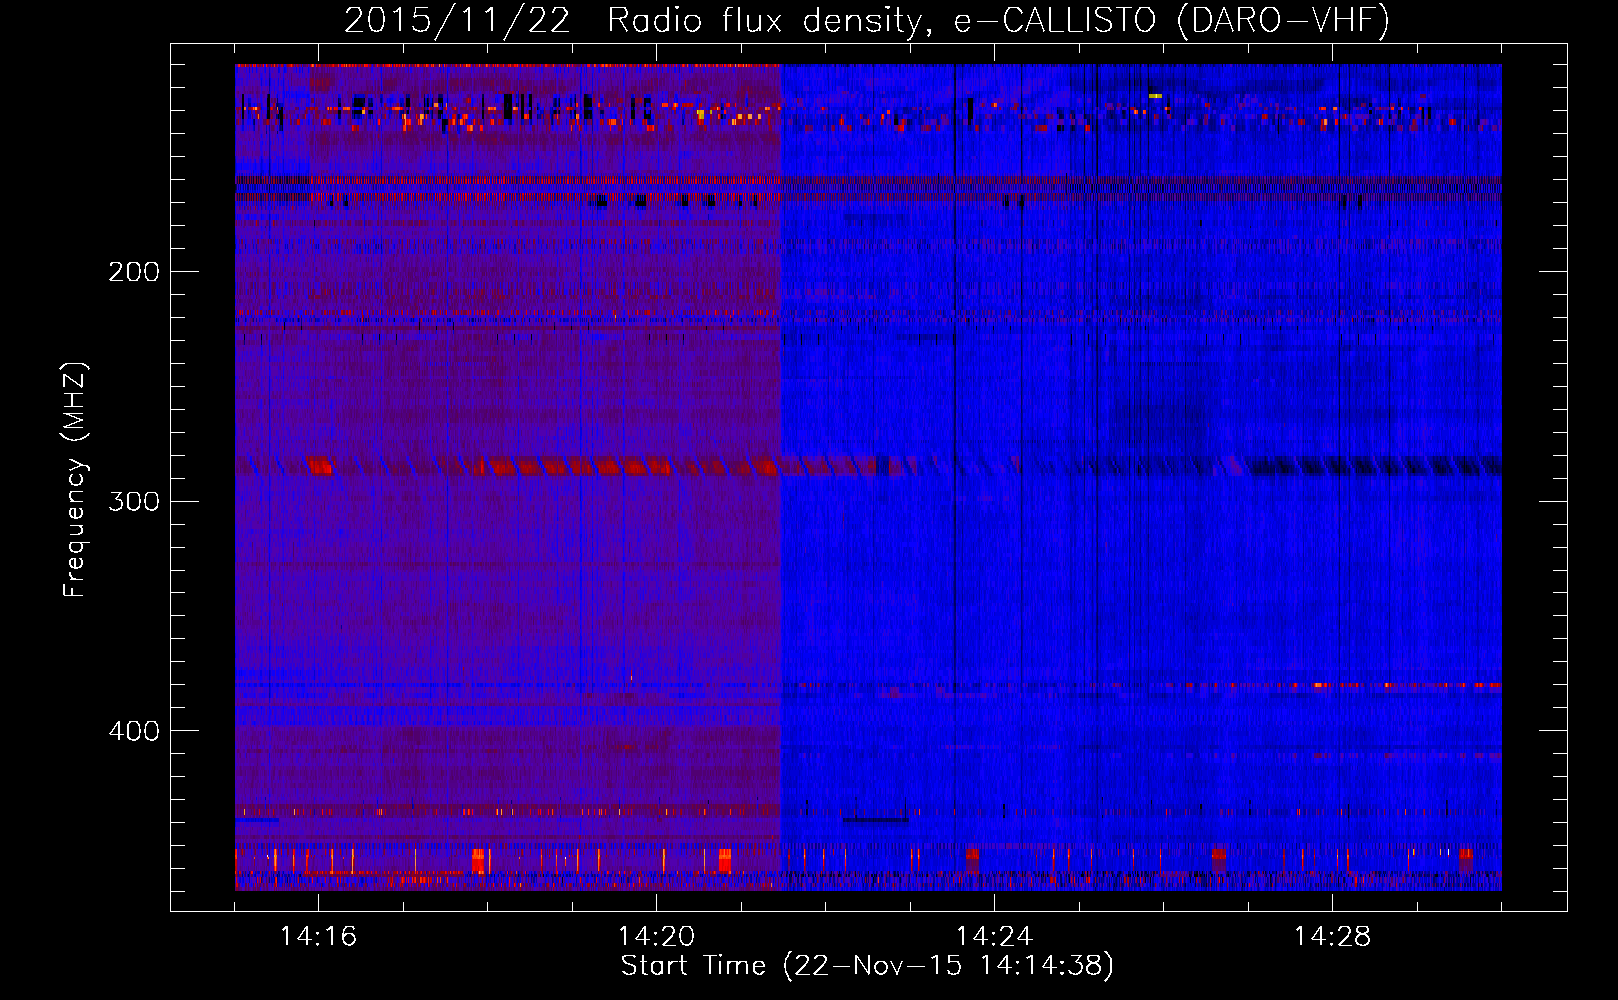1618x1000 pixels.
Task: Click the plot title "Radio flux density, e-CALLISTO (DARO-VHF)"
Action: tap(998, 21)
